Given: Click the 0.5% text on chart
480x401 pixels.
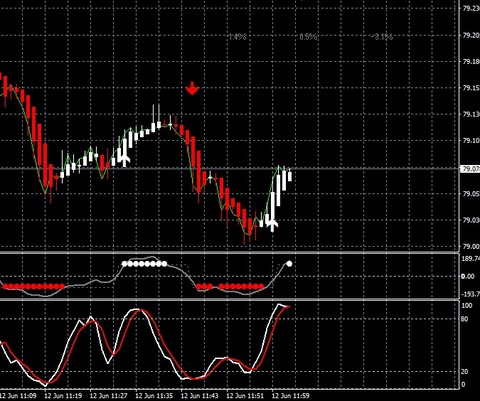Looking at the screenshot, I should click(308, 37).
